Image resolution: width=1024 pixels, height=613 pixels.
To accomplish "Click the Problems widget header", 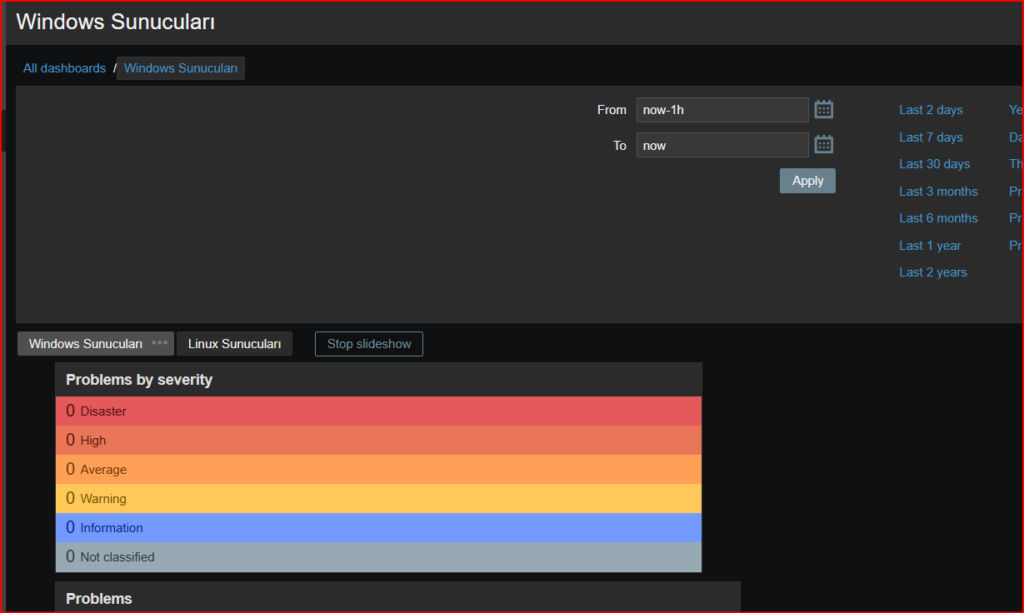I will (398, 597).
